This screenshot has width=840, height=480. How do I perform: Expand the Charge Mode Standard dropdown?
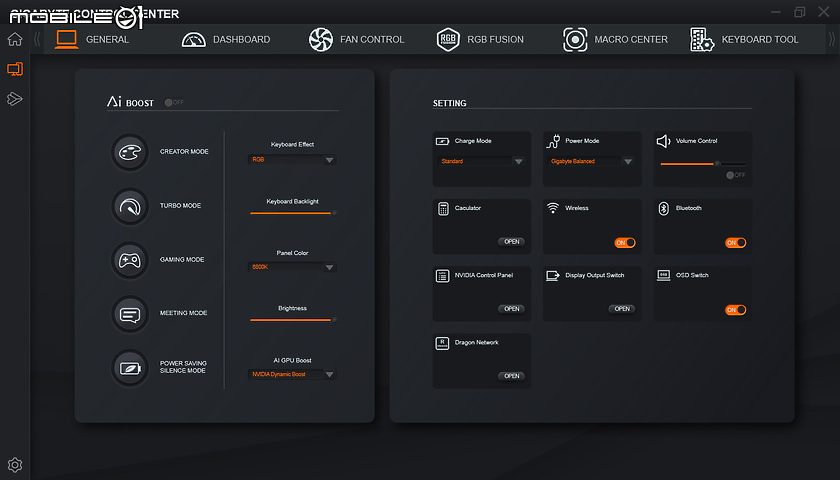pyautogui.click(x=481, y=161)
